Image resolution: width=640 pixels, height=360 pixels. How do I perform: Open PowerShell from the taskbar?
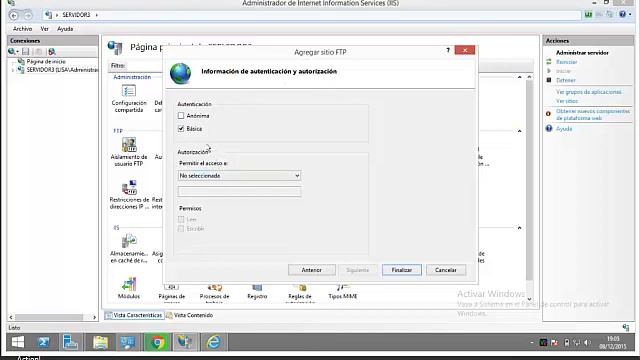coord(44,342)
